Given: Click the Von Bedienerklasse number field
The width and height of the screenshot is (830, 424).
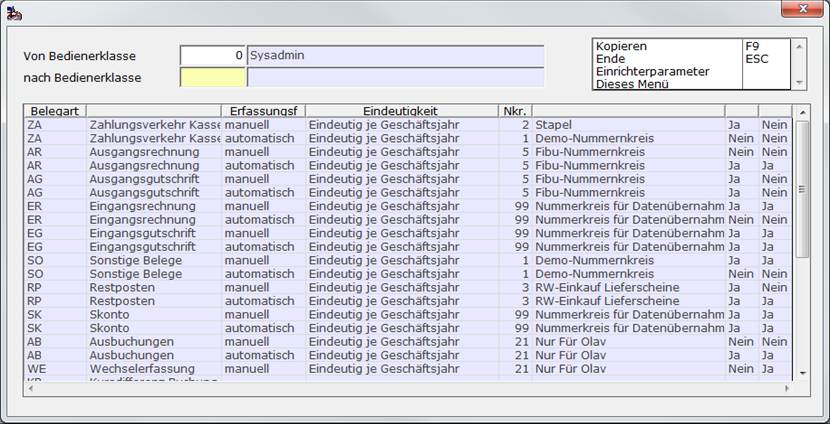Looking at the screenshot, I should 212,56.
